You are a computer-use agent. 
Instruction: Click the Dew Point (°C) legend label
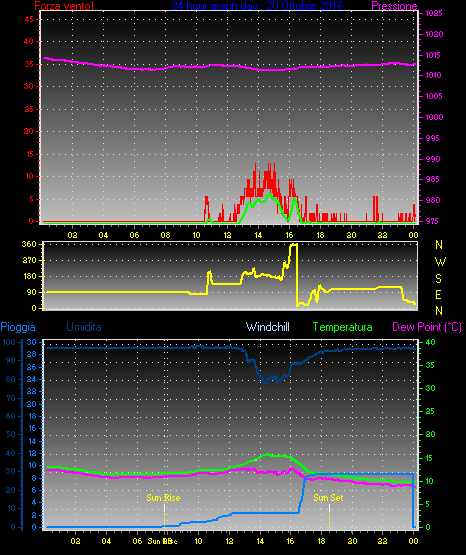click(427, 327)
